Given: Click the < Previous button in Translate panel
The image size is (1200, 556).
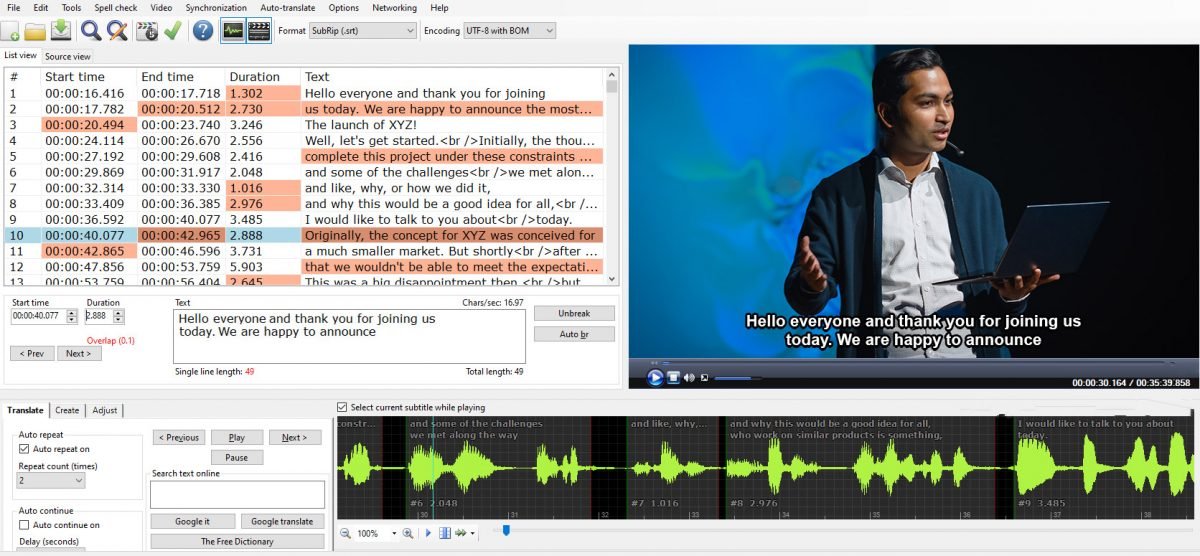Looking at the screenshot, I should (179, 437).
